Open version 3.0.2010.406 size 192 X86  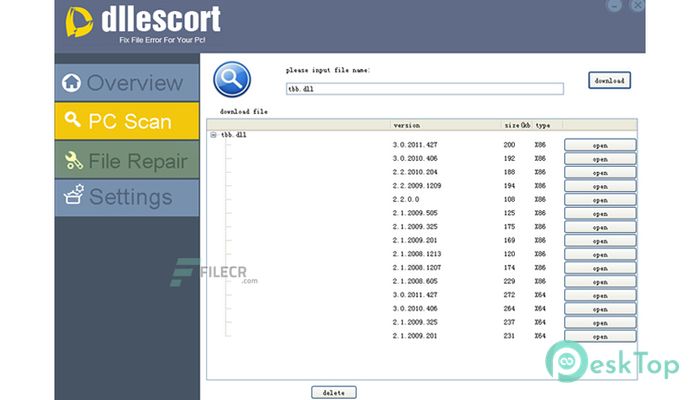coord(600,159)
